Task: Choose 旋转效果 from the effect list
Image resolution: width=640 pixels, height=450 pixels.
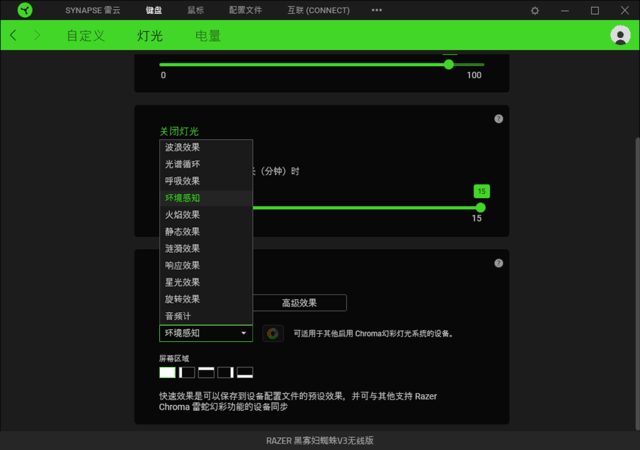Action: (x=206, y=299)
